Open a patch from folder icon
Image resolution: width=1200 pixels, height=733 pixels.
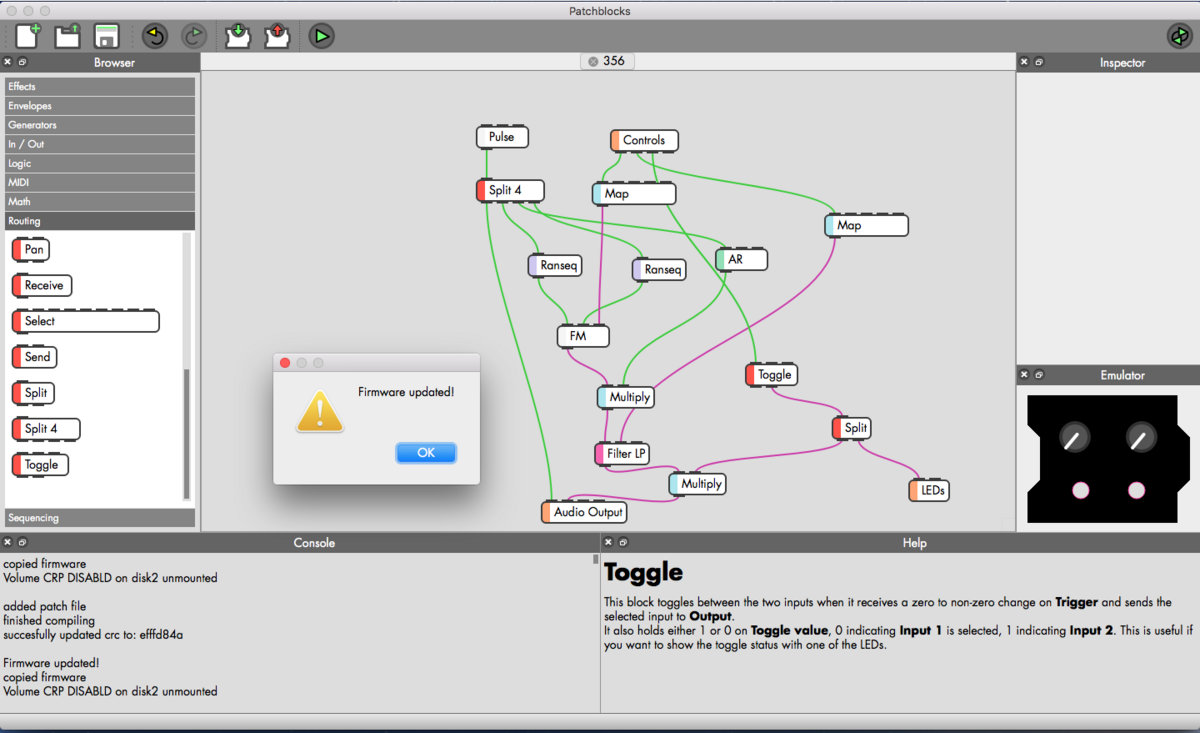tap(67, 37)
